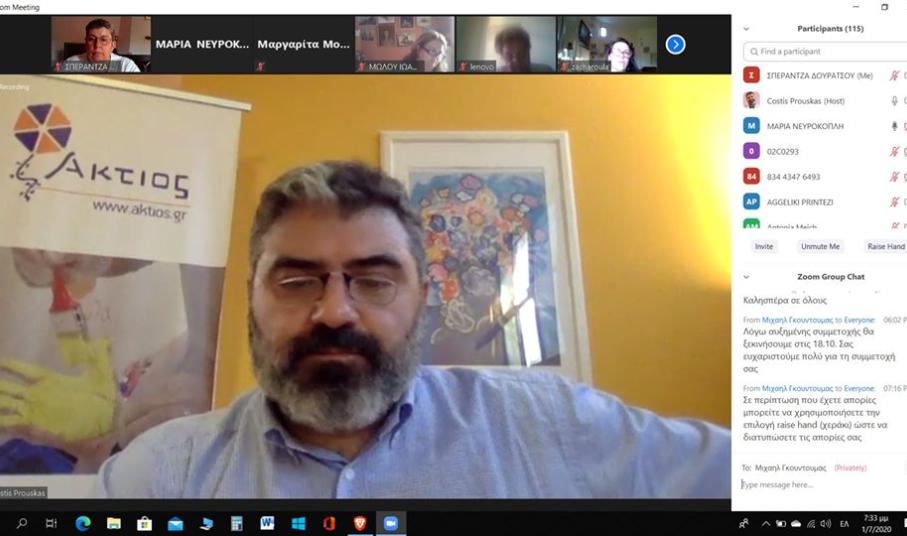Open Microsoft Edge from the taskbar

83,523
